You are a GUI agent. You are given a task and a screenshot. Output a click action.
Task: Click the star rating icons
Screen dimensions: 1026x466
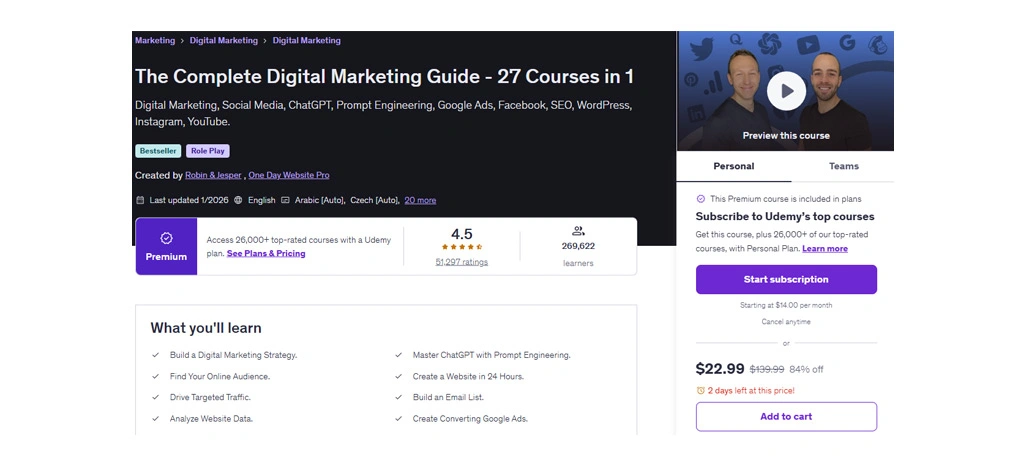462,247
